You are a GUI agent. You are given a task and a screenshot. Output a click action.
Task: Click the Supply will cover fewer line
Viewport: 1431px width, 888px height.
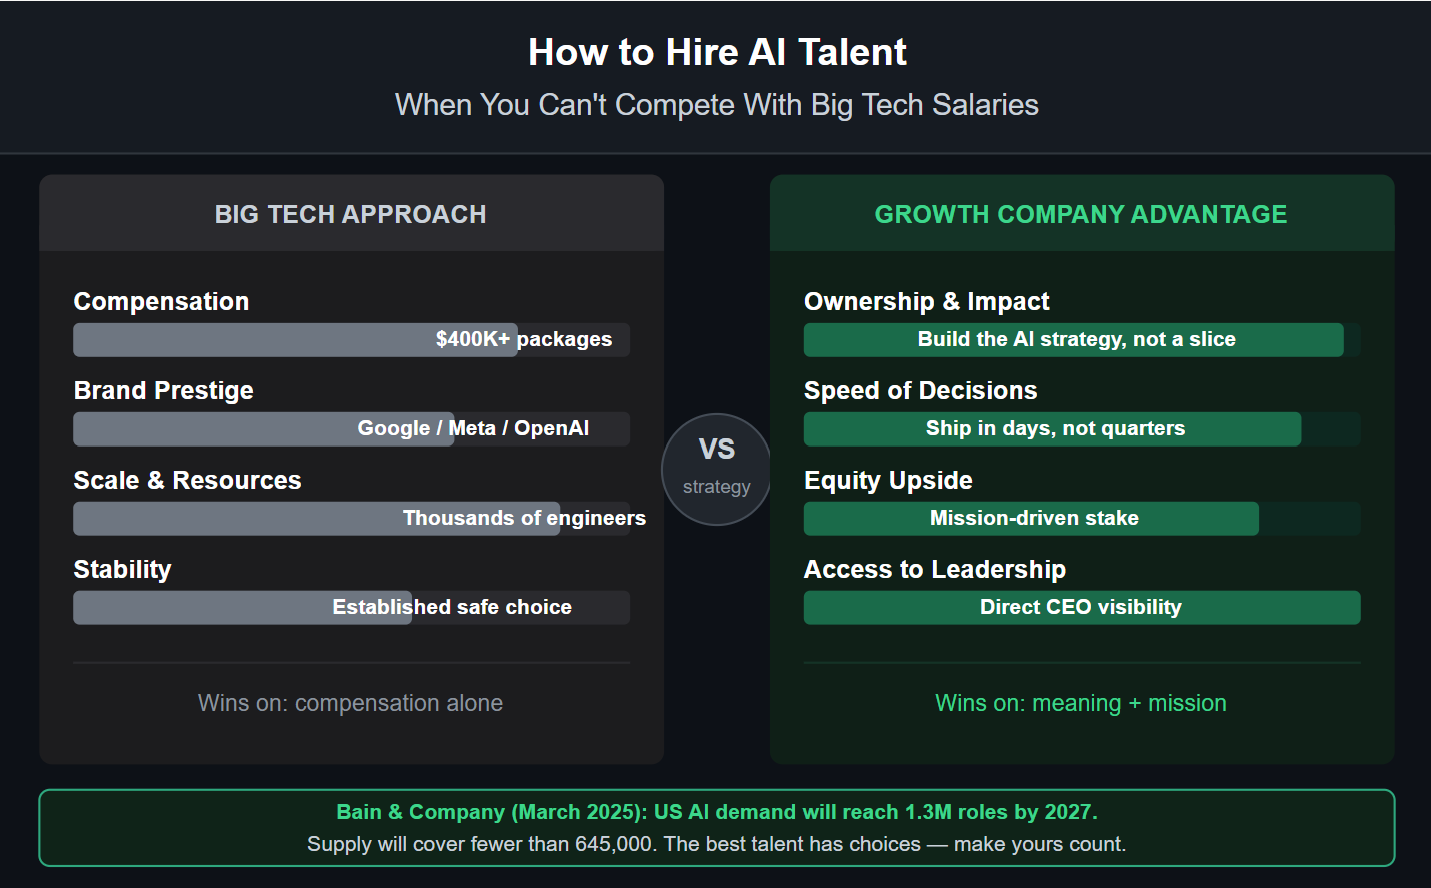coord(717,844)
